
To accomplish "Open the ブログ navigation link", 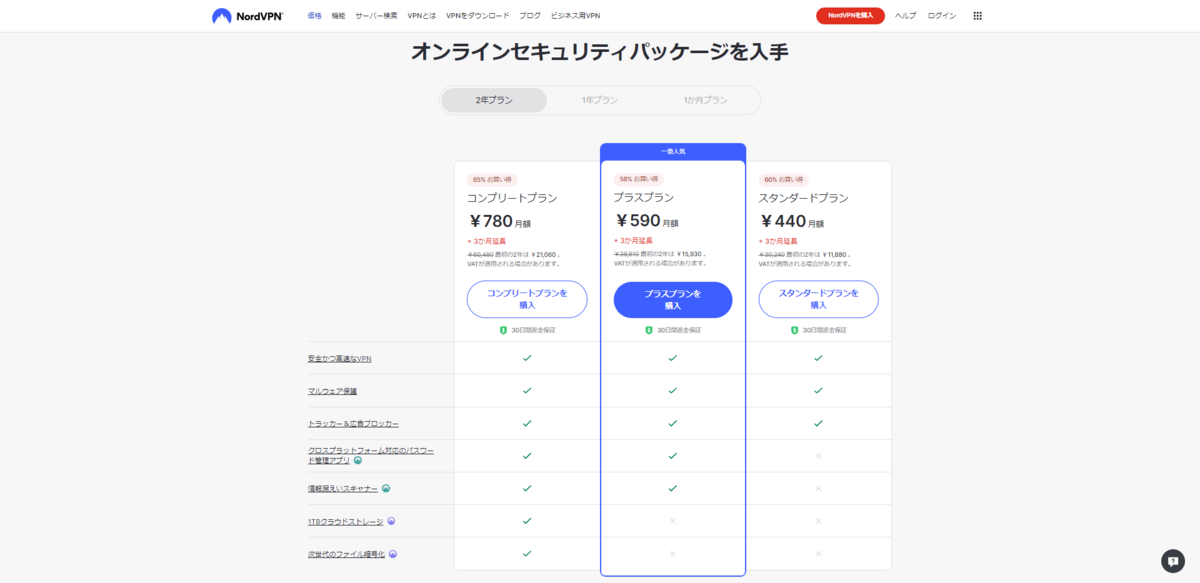I will (x=530, y=16).
